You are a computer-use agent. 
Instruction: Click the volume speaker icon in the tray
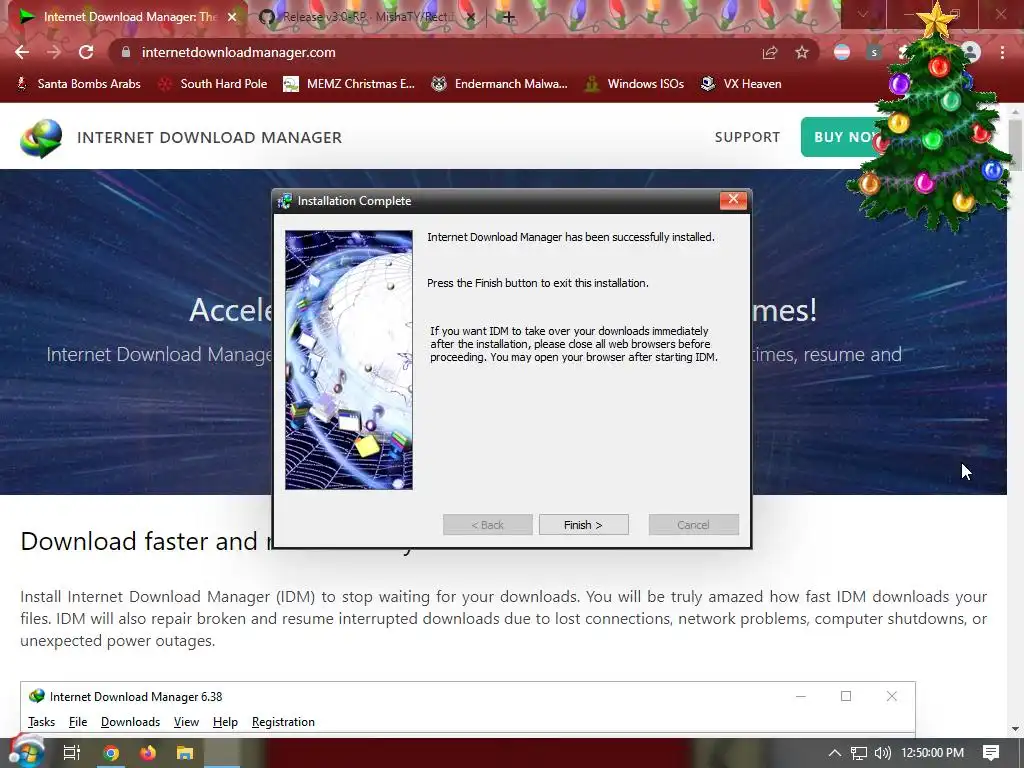(x=882, y=753)
